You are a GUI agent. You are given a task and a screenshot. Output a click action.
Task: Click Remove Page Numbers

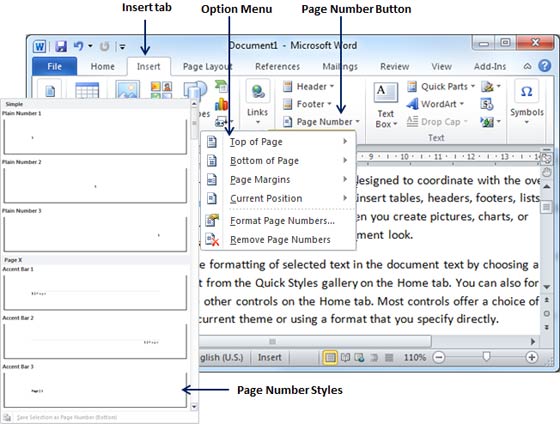[279, 240]
